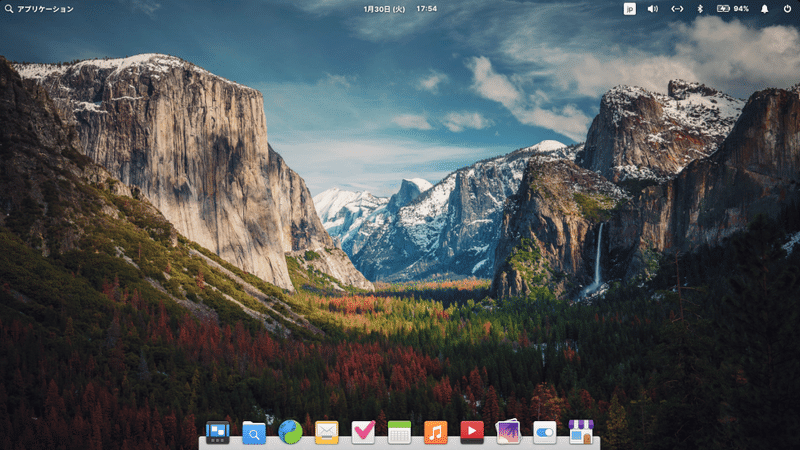Open AppCenter from the dock

(581, 432)
